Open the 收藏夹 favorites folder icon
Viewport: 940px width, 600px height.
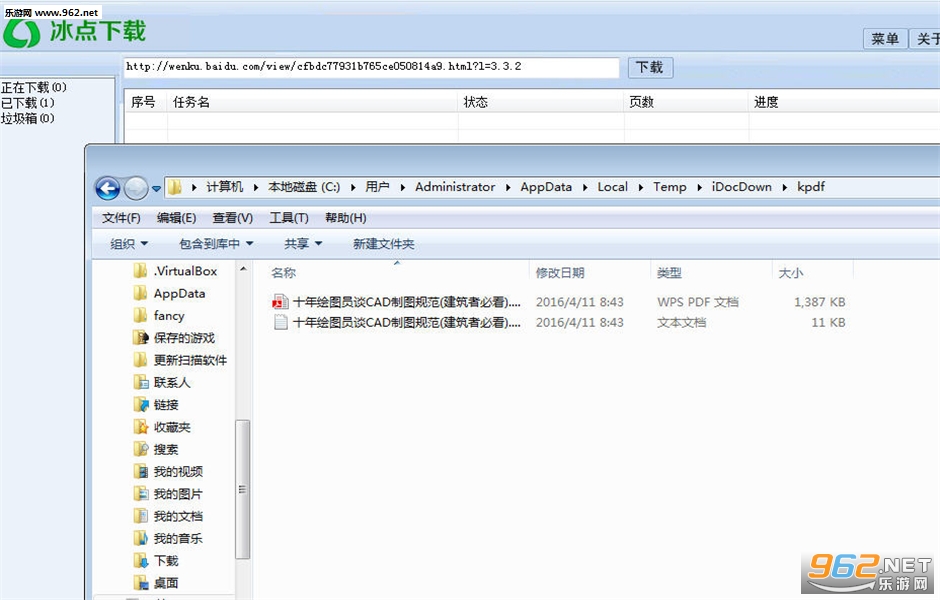point(140,427)
